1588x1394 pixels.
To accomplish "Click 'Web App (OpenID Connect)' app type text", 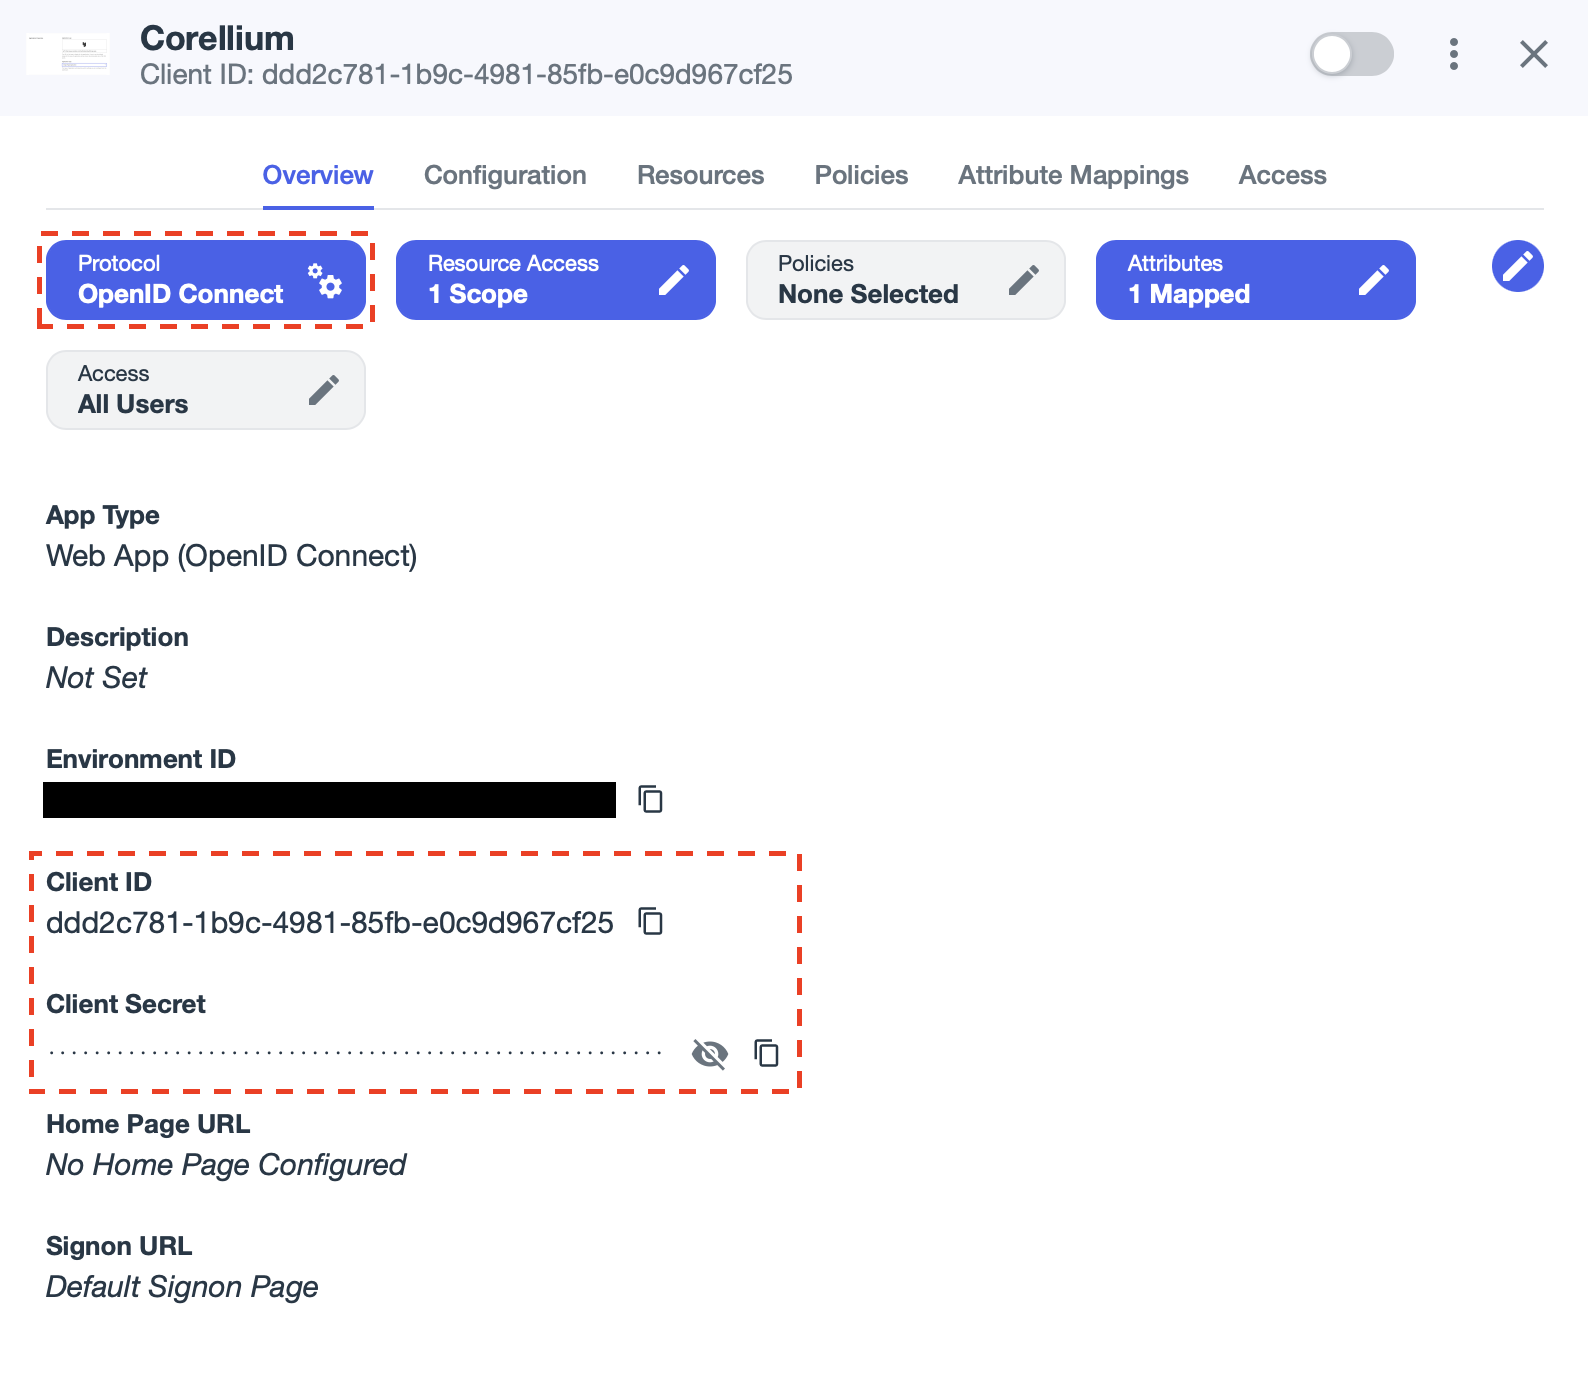I will [232, 556].
